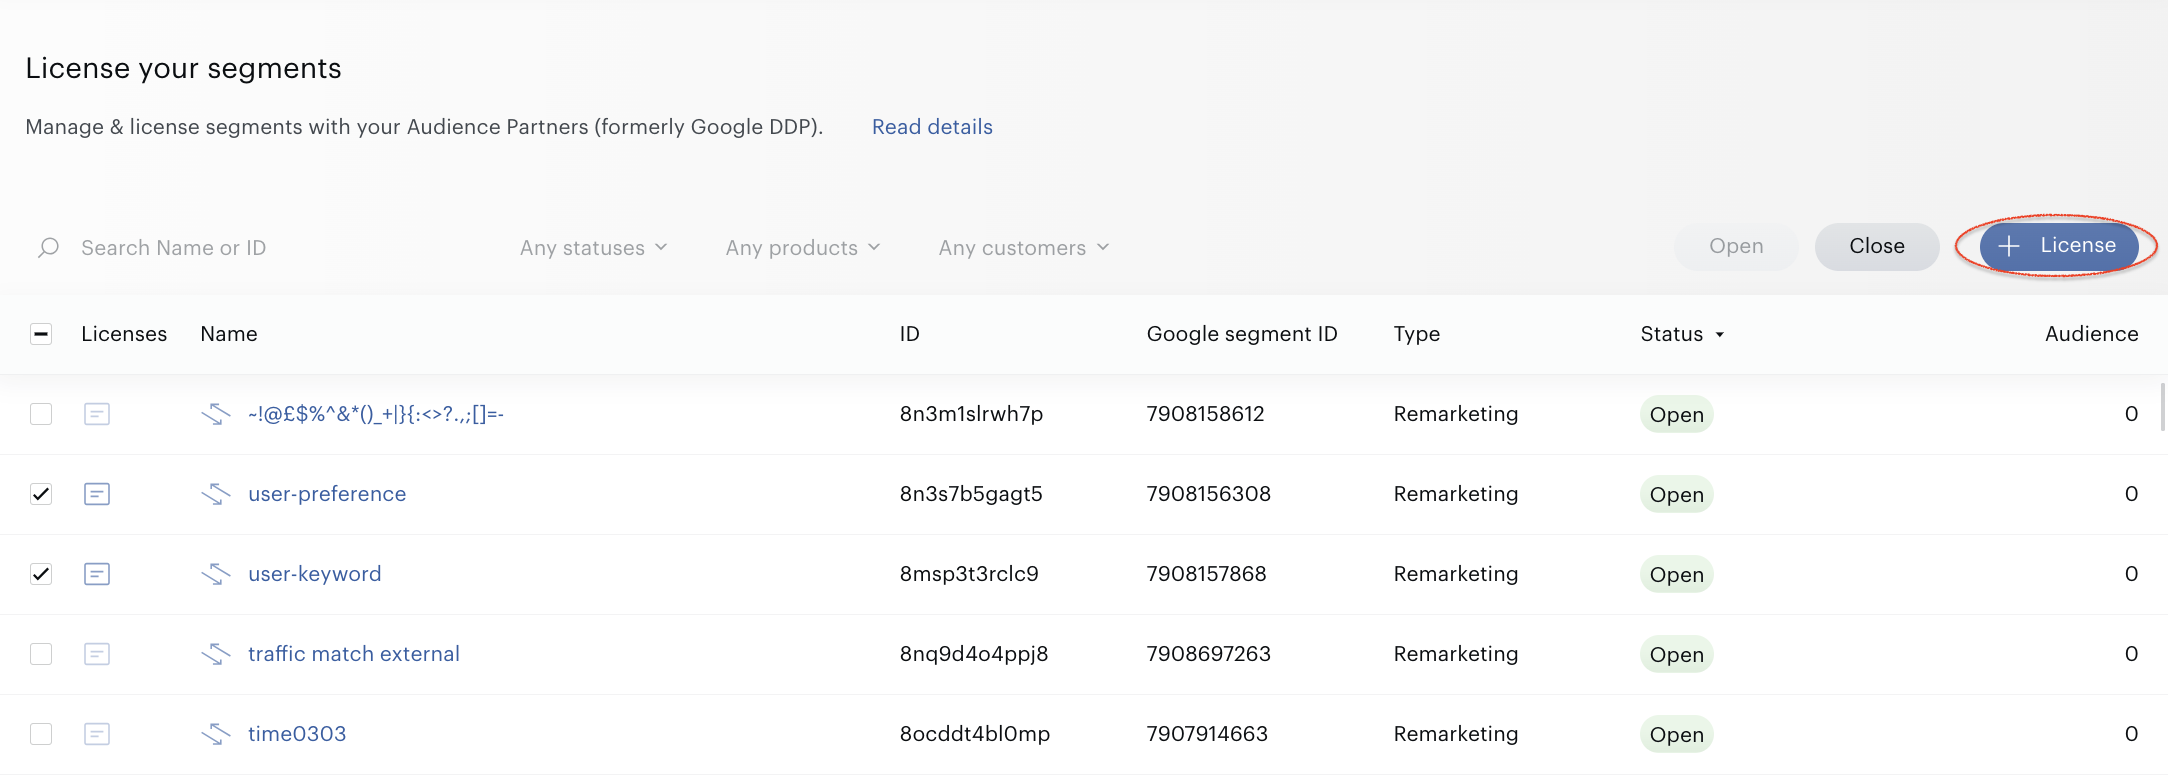Viewport: 2168px width, 783px height.
Task: Open the ~!@£$%^&* special-characters segment link
Action: (x=376, y=414)
